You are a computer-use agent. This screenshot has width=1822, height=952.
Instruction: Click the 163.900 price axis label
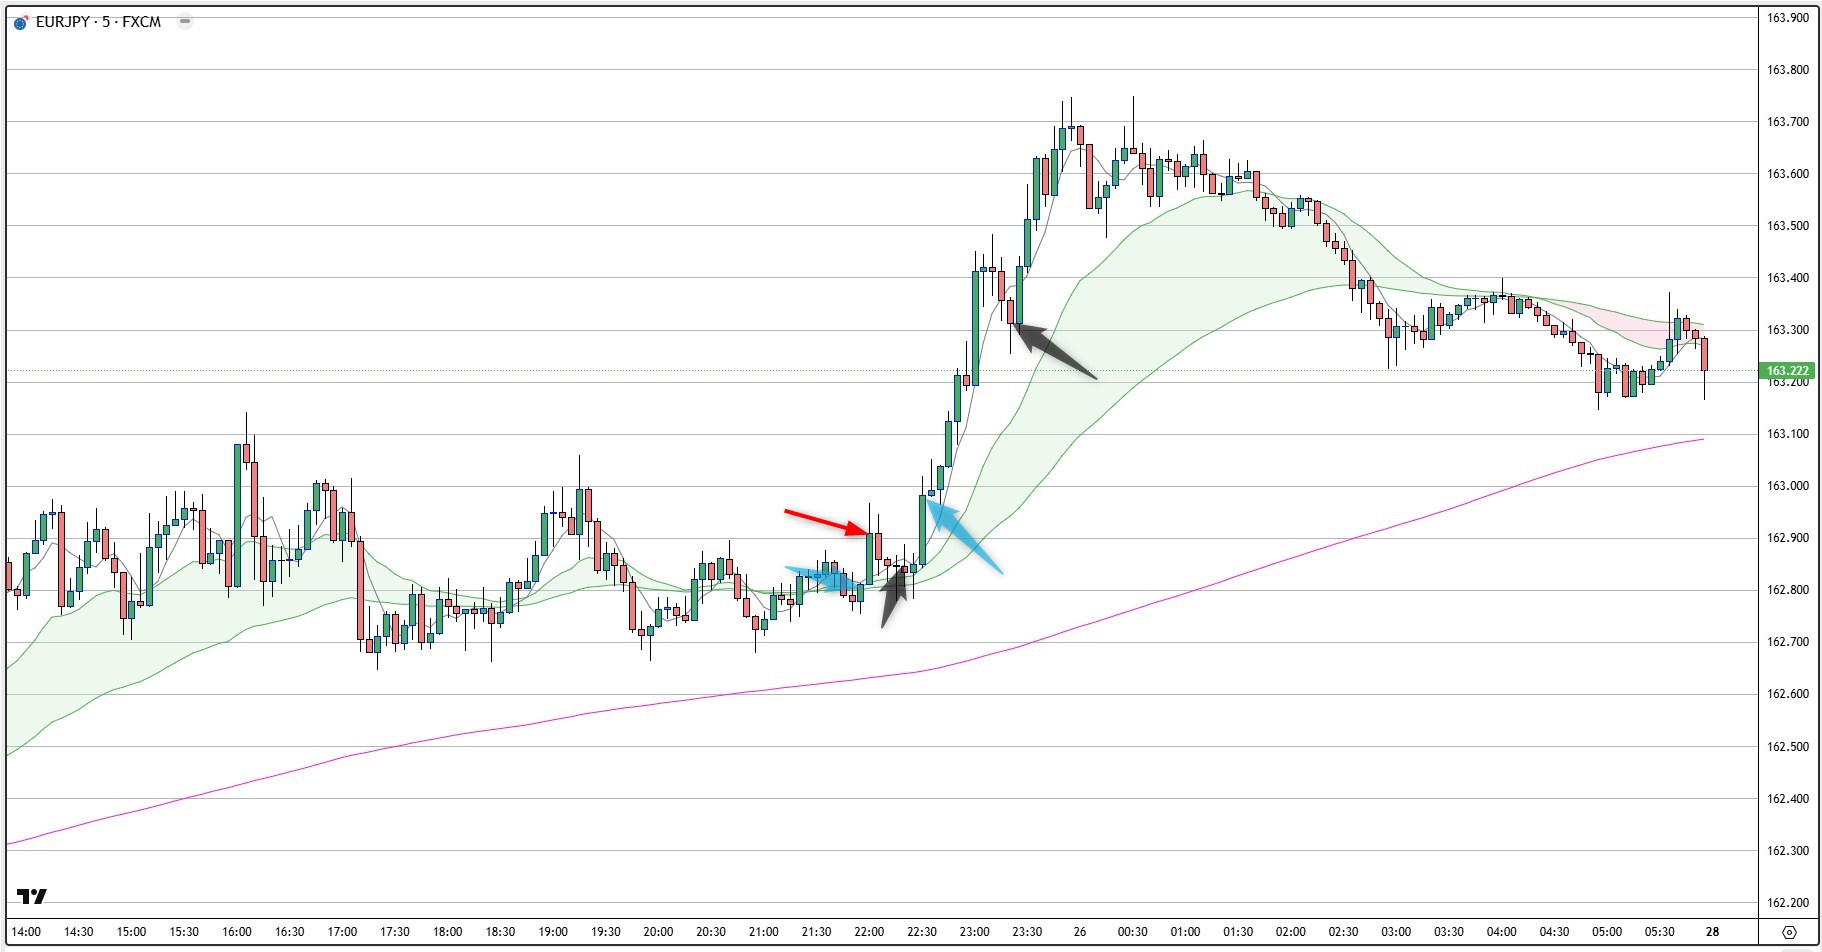pos(1788,17)
